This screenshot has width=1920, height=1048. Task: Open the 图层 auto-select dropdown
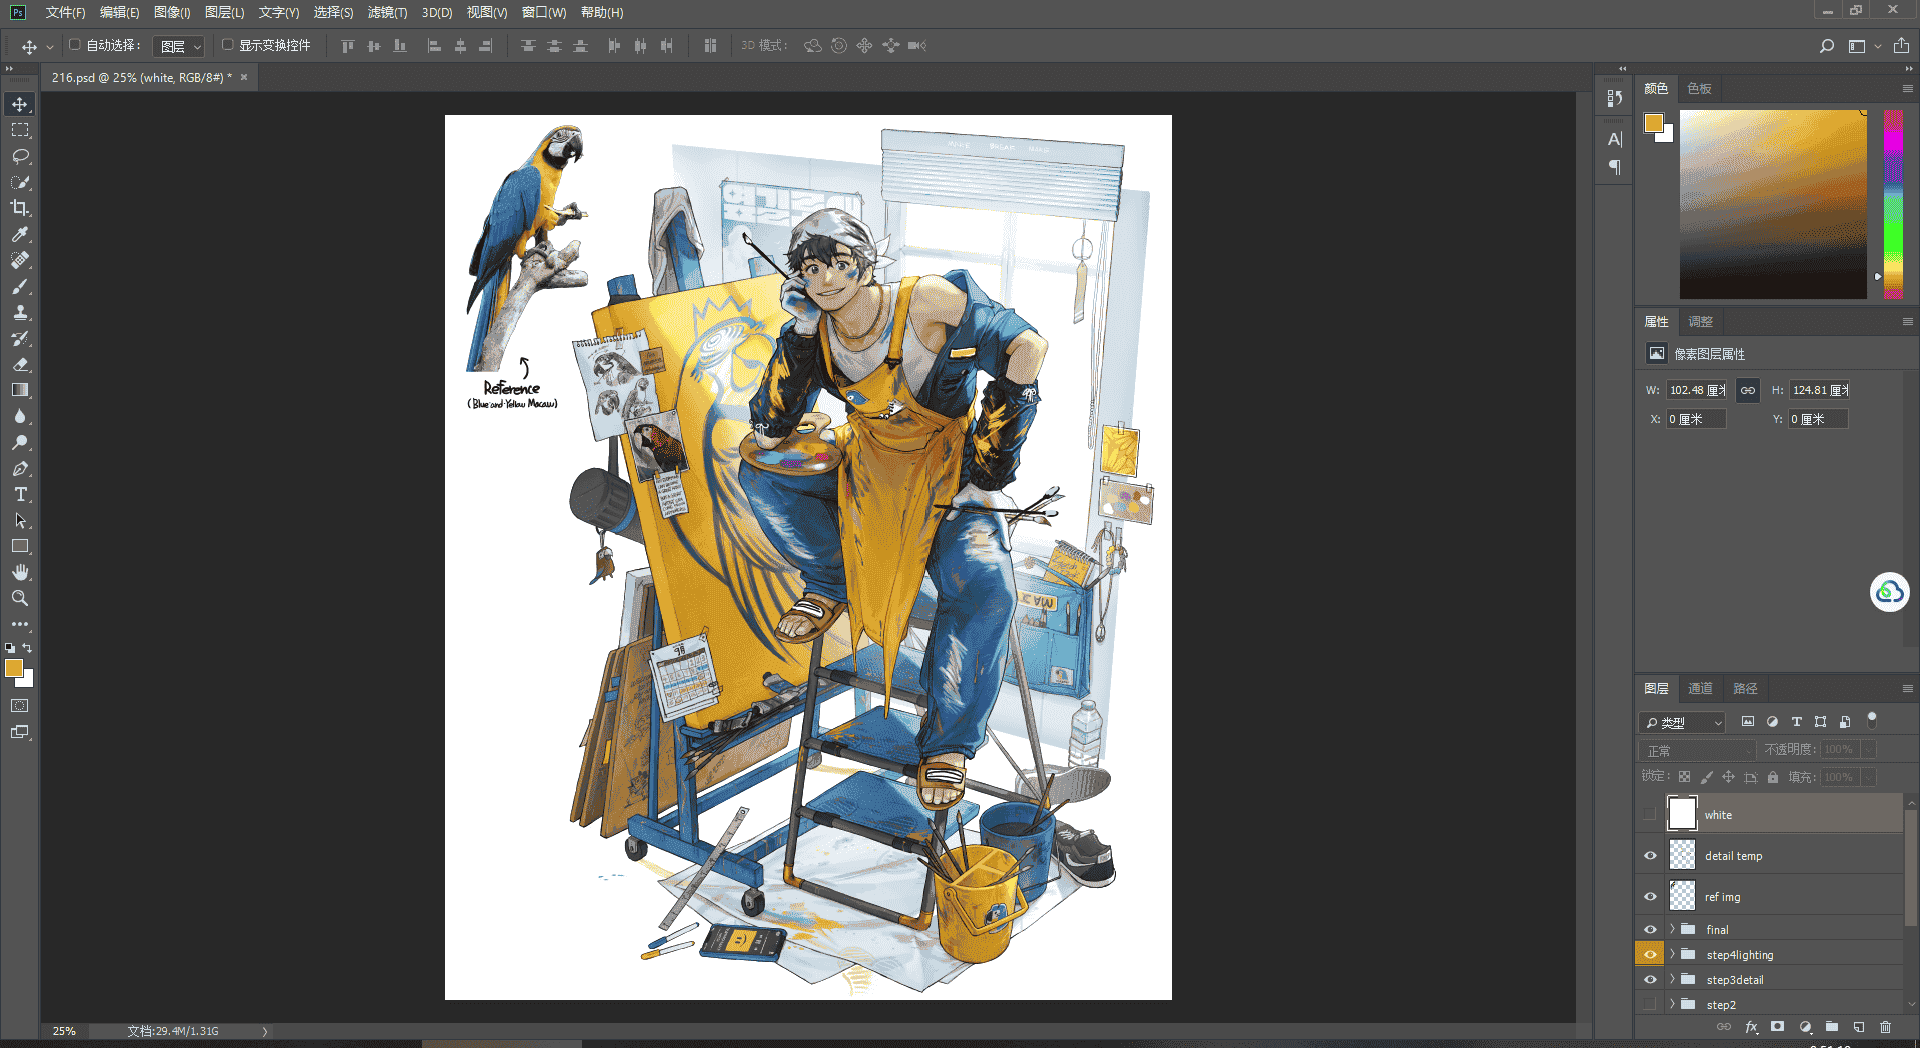pyautogui.click(x=179, y=46)
